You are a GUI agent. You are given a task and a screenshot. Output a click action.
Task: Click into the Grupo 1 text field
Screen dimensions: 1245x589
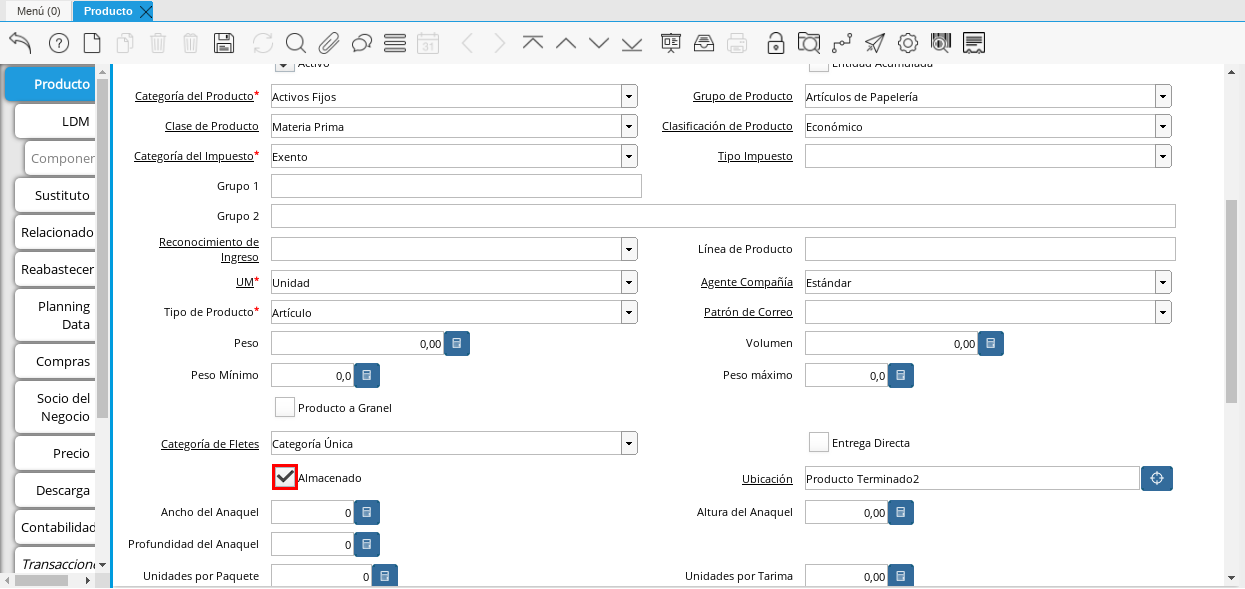click(456, 186)
